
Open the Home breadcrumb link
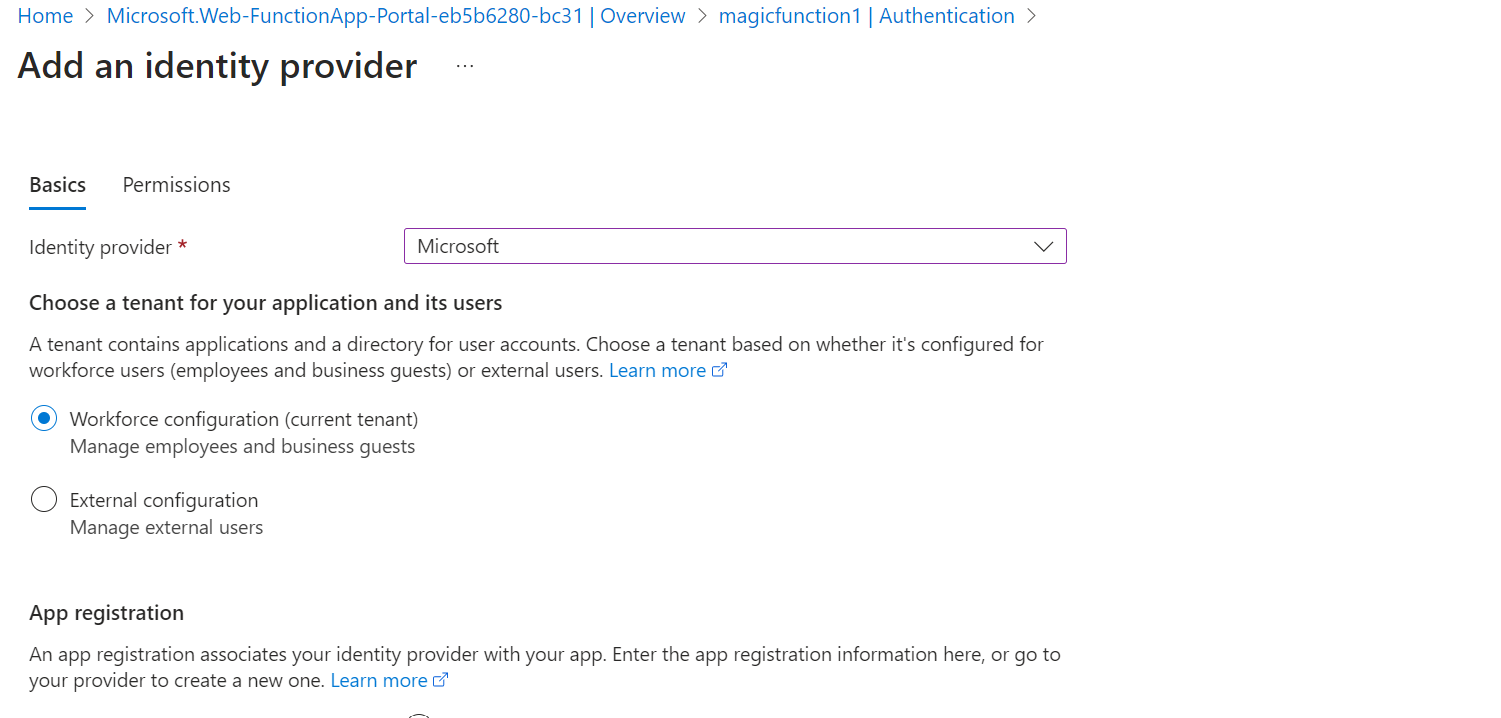pos(45,15)
